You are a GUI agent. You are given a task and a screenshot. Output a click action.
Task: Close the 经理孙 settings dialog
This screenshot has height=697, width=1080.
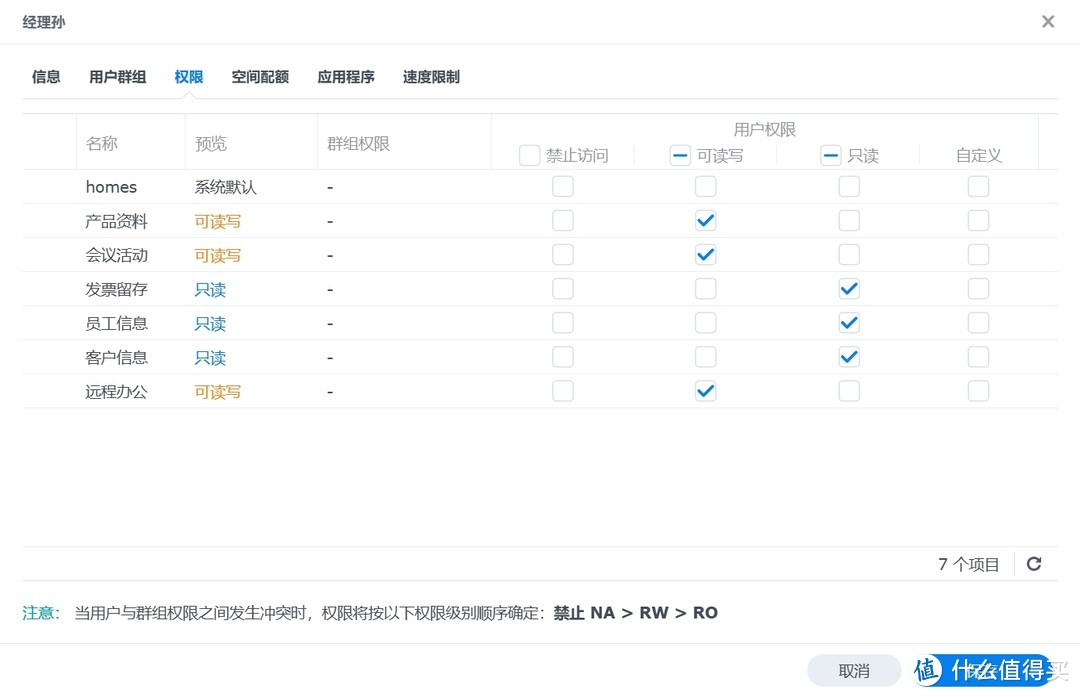coord(1048,21)
